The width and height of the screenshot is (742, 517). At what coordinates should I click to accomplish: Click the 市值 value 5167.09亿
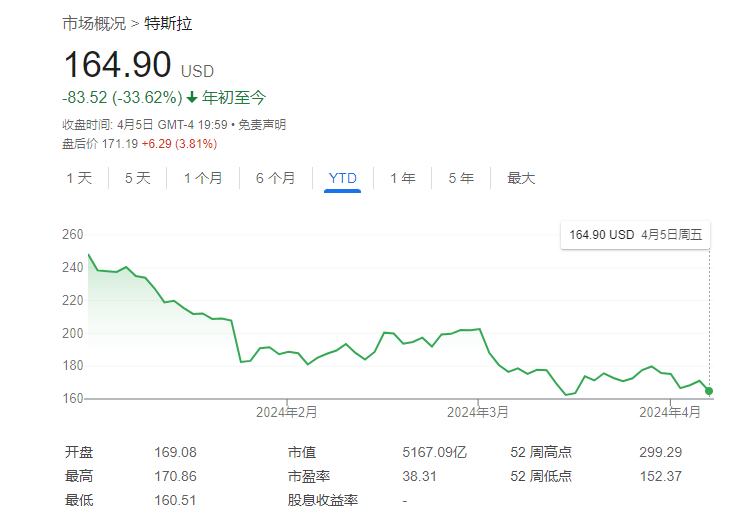click(x=434, y=452)
